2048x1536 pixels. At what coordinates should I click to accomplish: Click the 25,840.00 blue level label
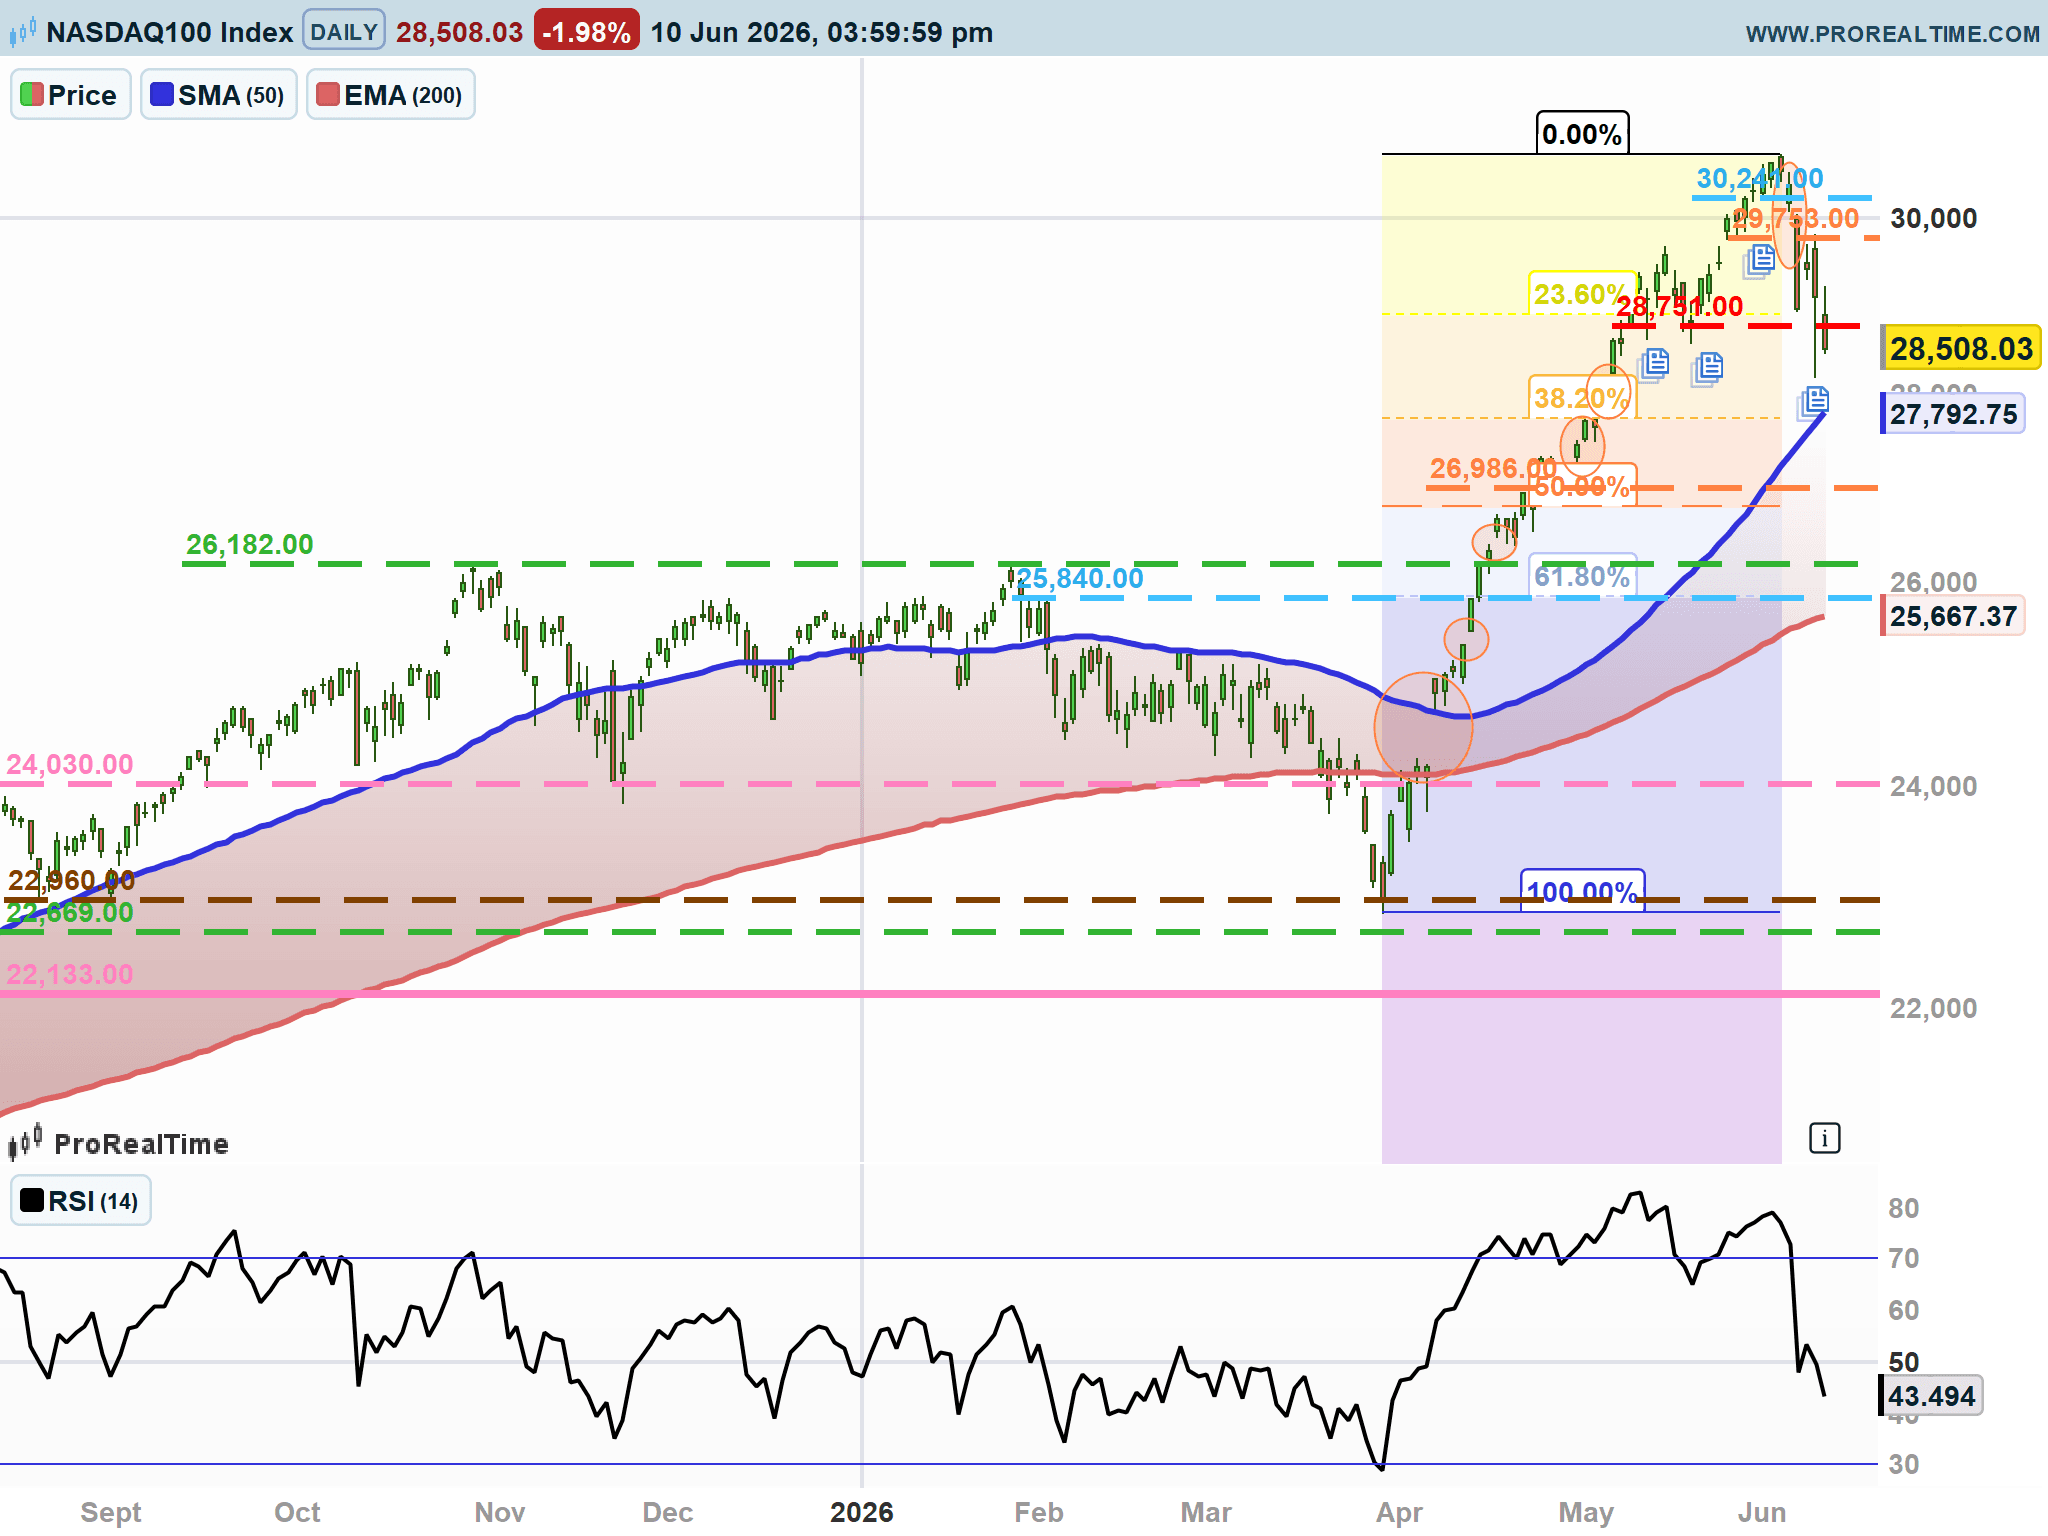(1080, 579)
